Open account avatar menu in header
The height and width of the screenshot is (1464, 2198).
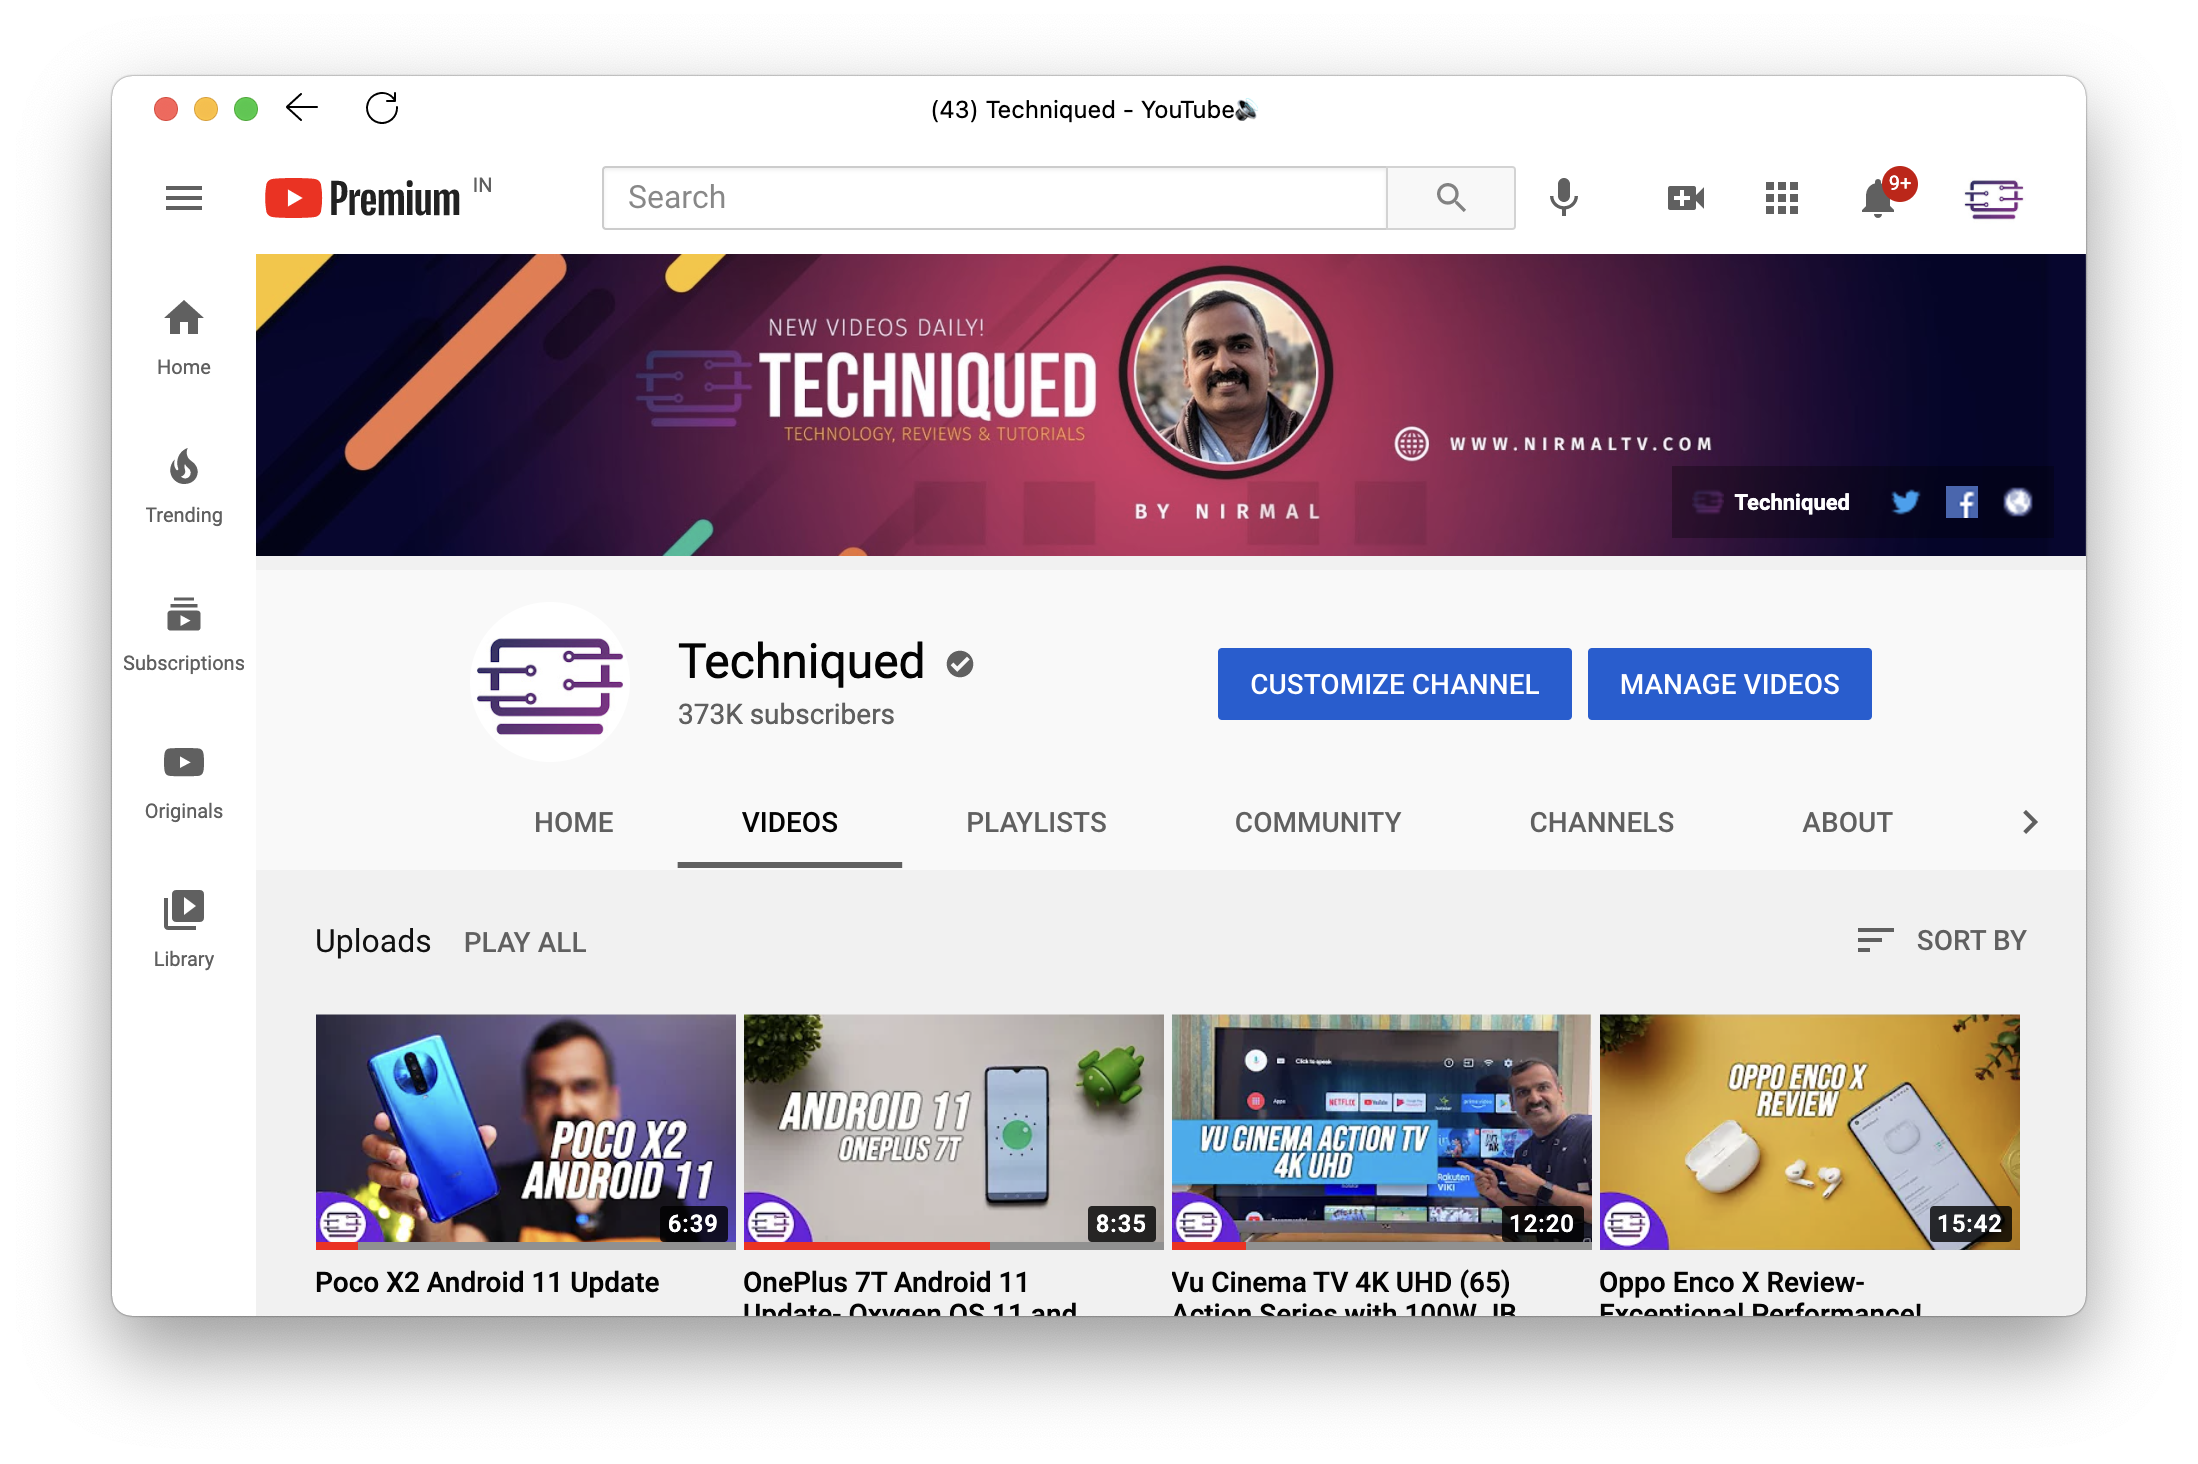pos(1994,198)
